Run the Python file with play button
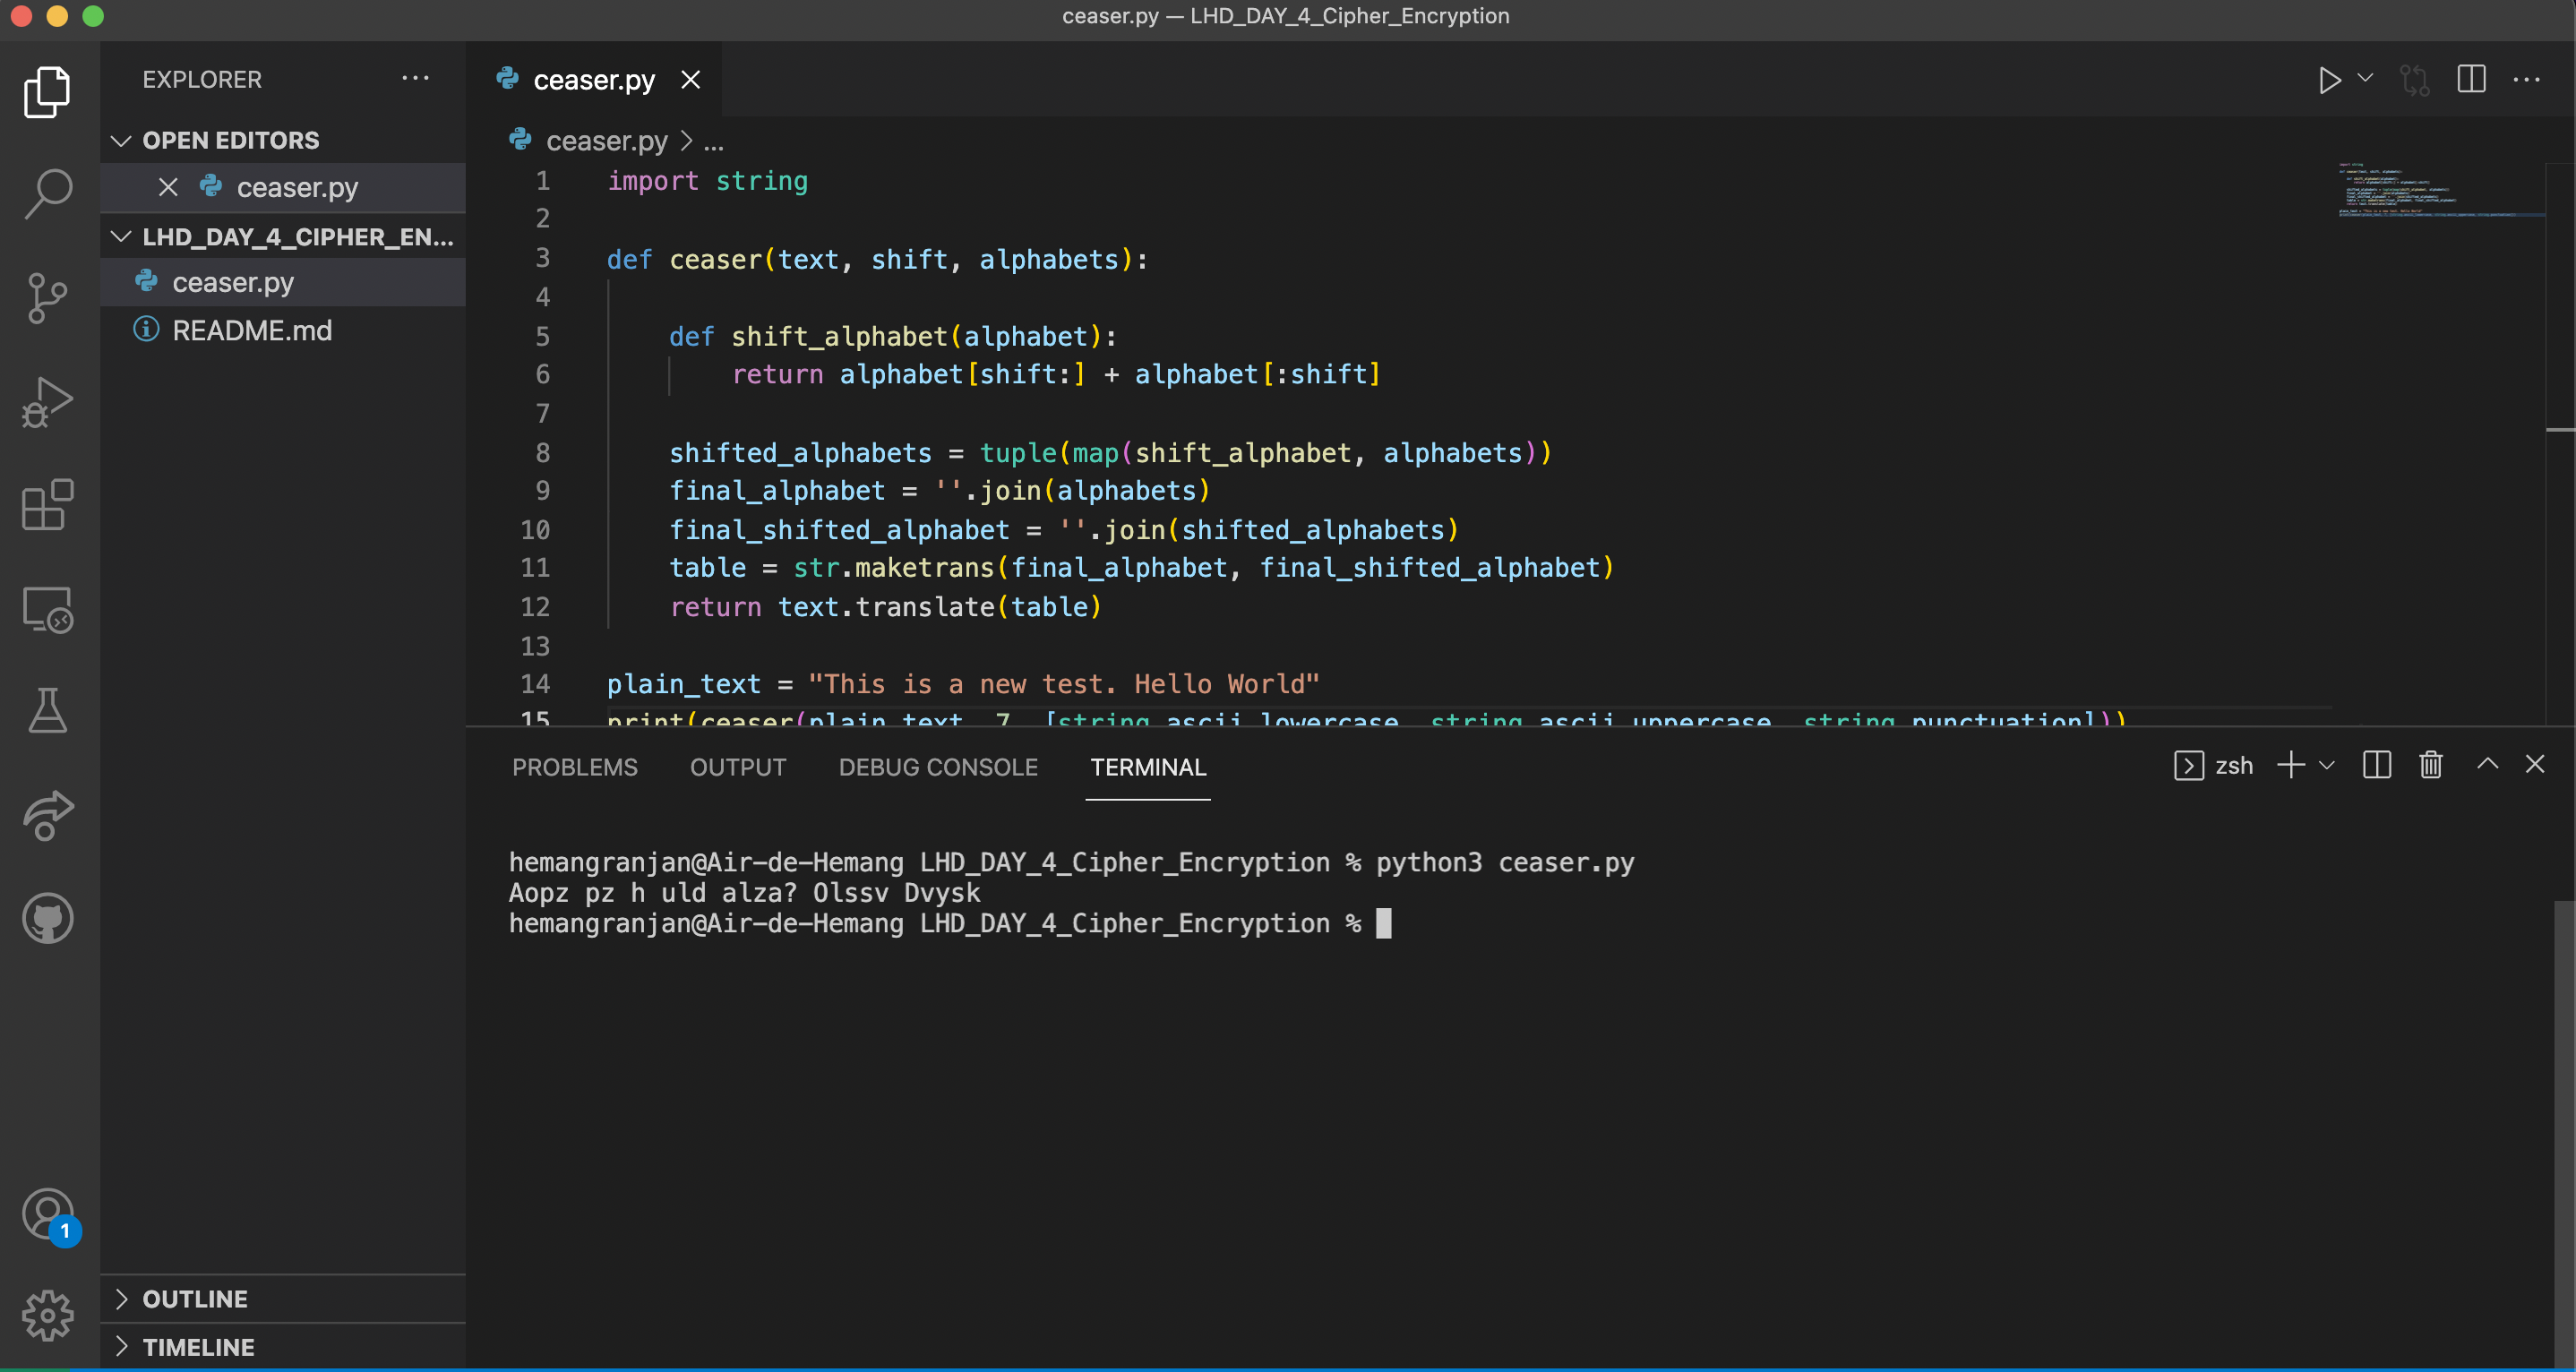Image resolution: width=2576 pixels, height=1372 pixels. (x=2329, y=80)
